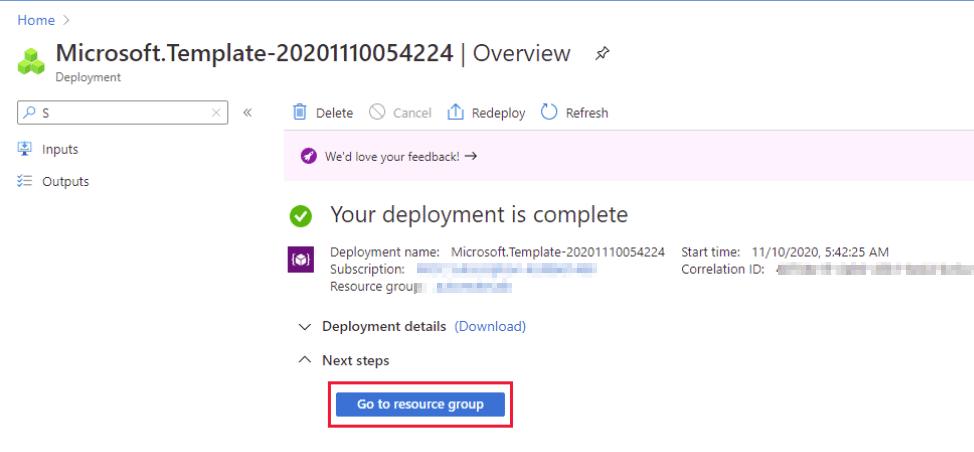Click the green deployment complete checkmark
This screenshot has width=974, height=452.
tap(299, 215)
